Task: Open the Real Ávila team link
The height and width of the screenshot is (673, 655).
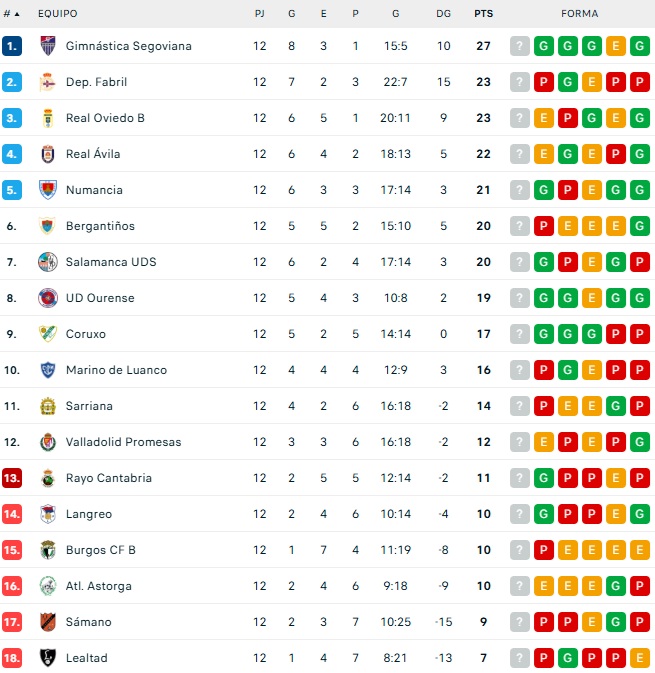Action: [x=92, y=154]
